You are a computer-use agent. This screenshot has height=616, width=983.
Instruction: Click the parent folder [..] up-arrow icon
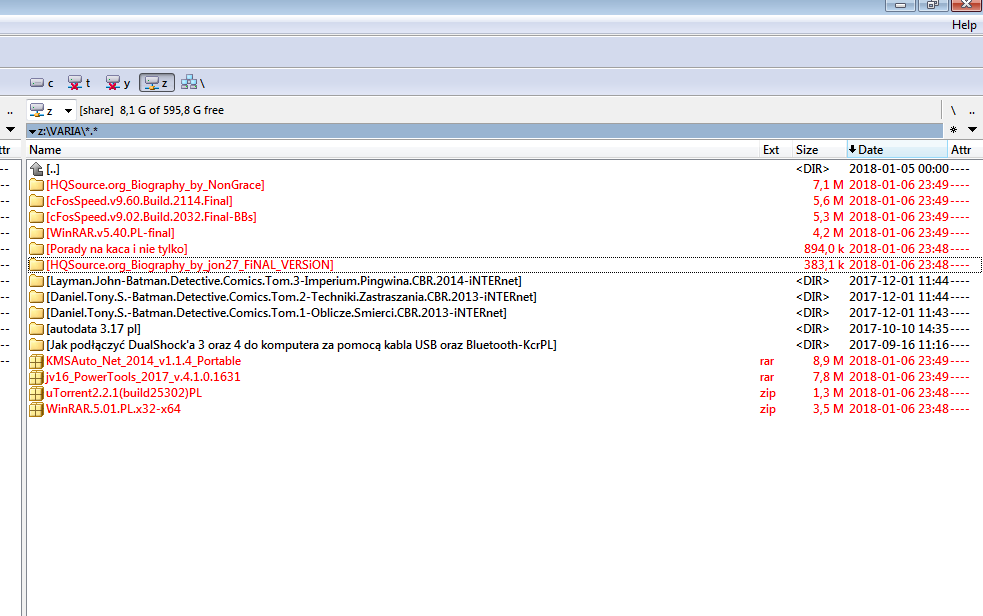click(36, 169)
